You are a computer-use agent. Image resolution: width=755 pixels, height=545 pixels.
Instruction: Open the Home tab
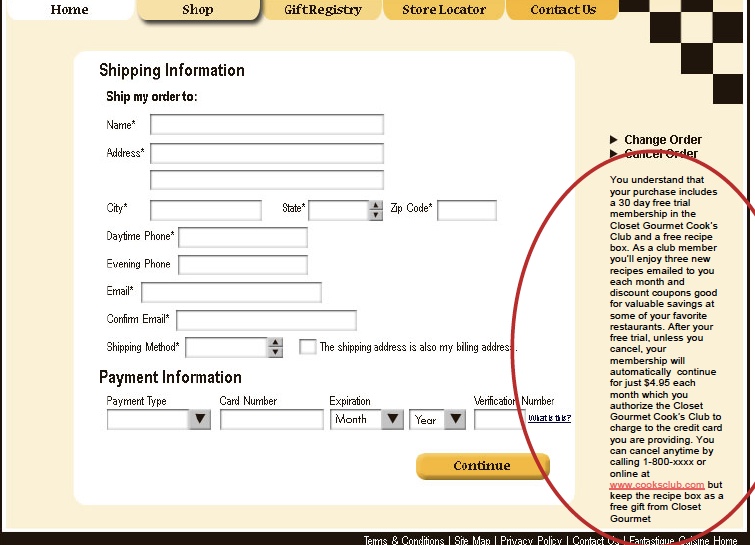[69, 10]
